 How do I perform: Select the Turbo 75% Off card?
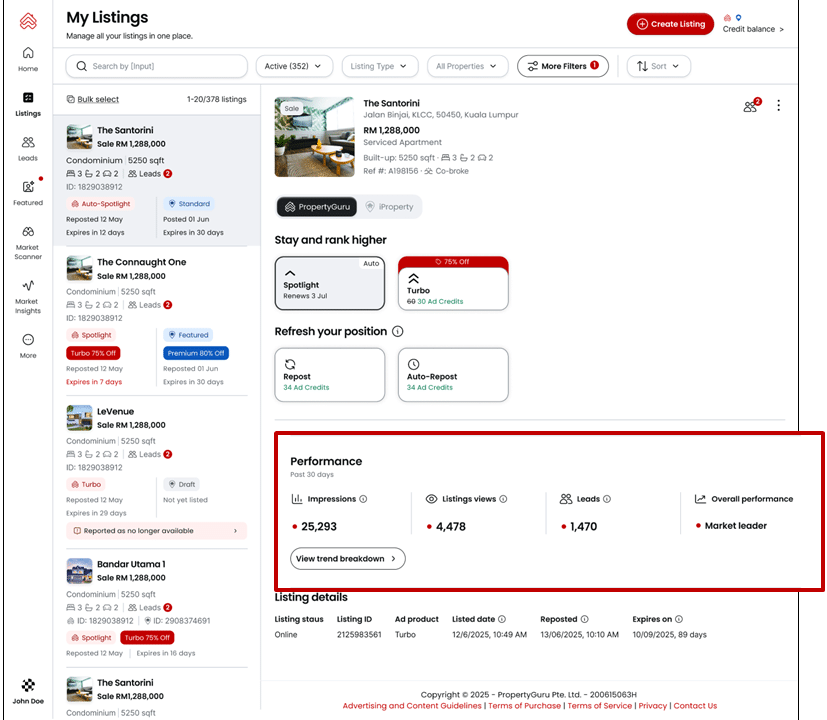452,283
